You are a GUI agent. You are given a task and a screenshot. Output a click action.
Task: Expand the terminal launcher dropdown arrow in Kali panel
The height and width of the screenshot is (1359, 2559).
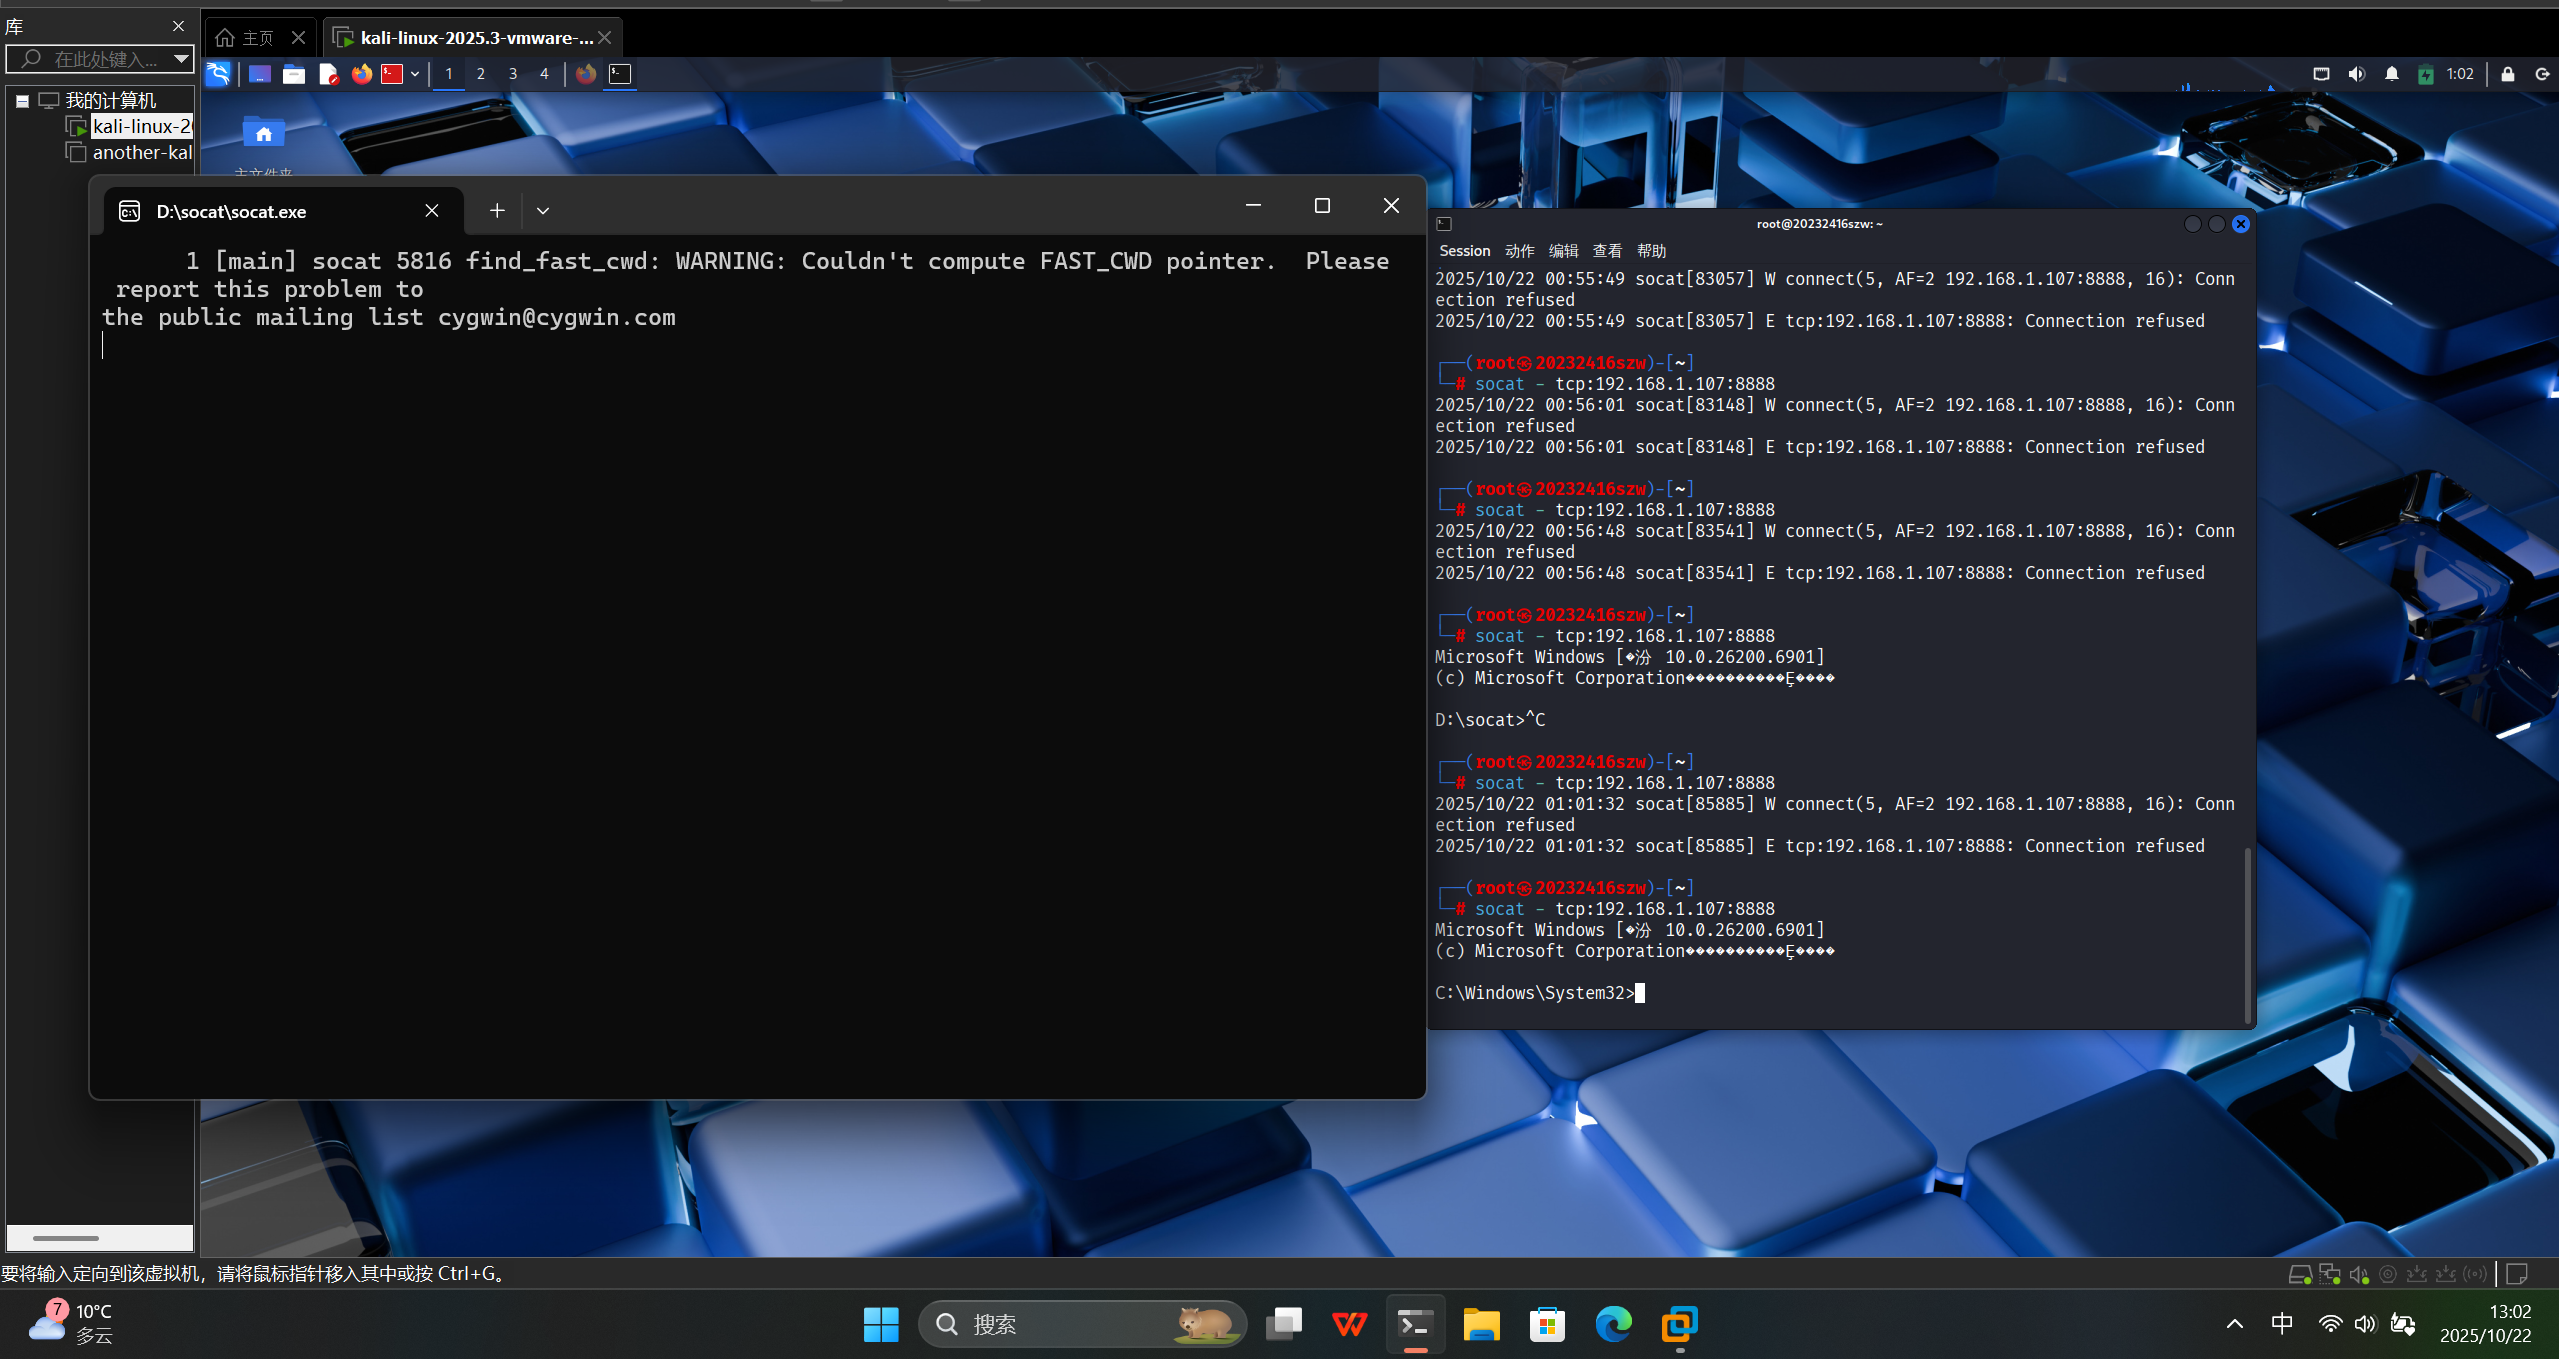(x=415, y=74)
